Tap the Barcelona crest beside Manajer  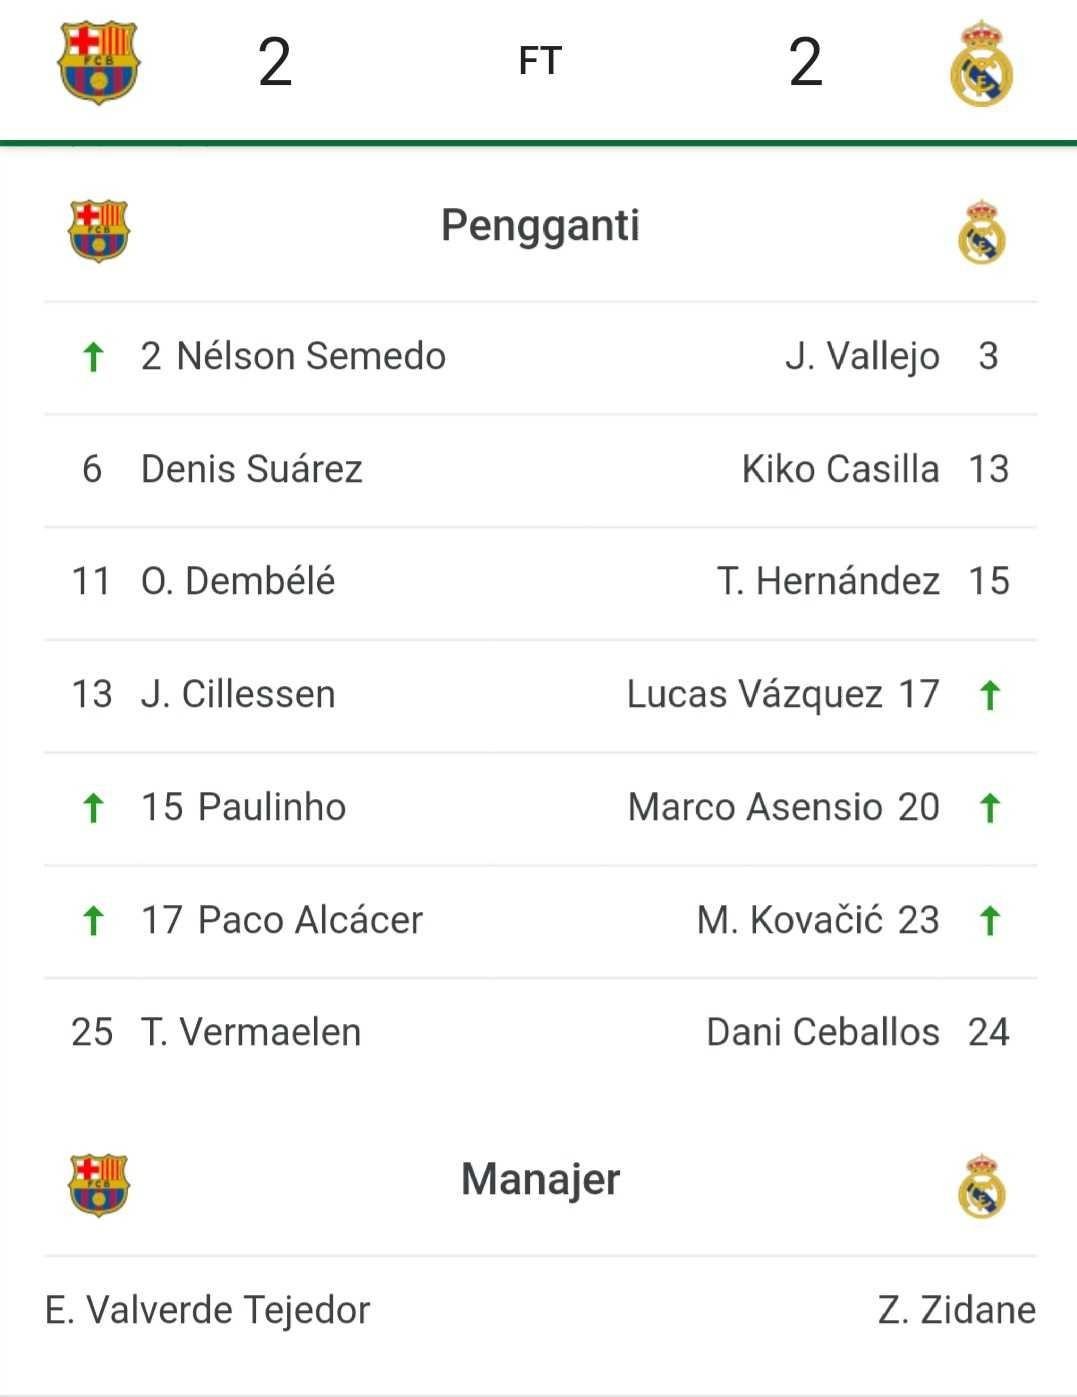[99, 1185]
